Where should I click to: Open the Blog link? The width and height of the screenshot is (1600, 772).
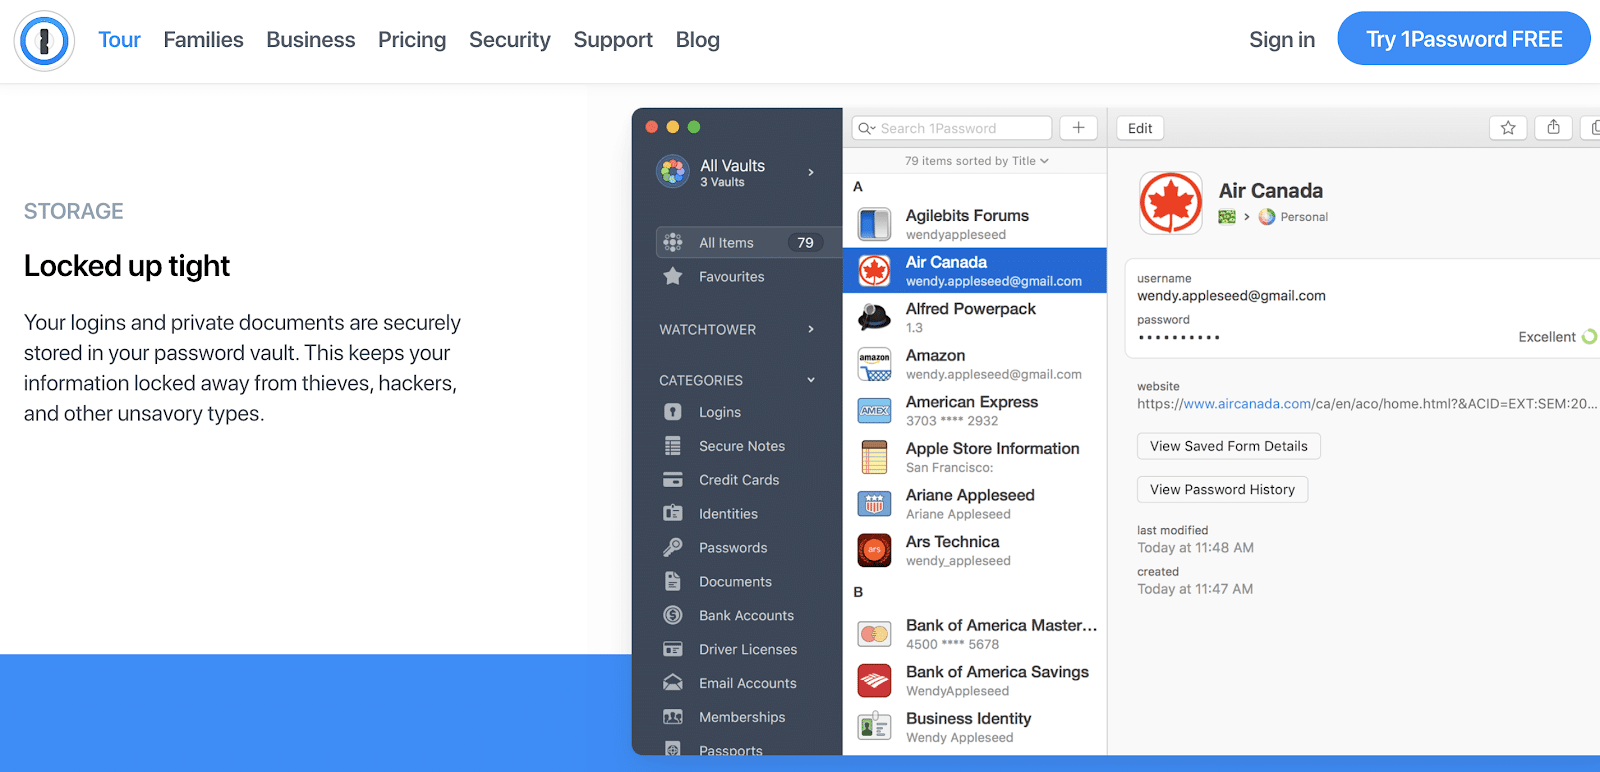[x=697, y=40]
